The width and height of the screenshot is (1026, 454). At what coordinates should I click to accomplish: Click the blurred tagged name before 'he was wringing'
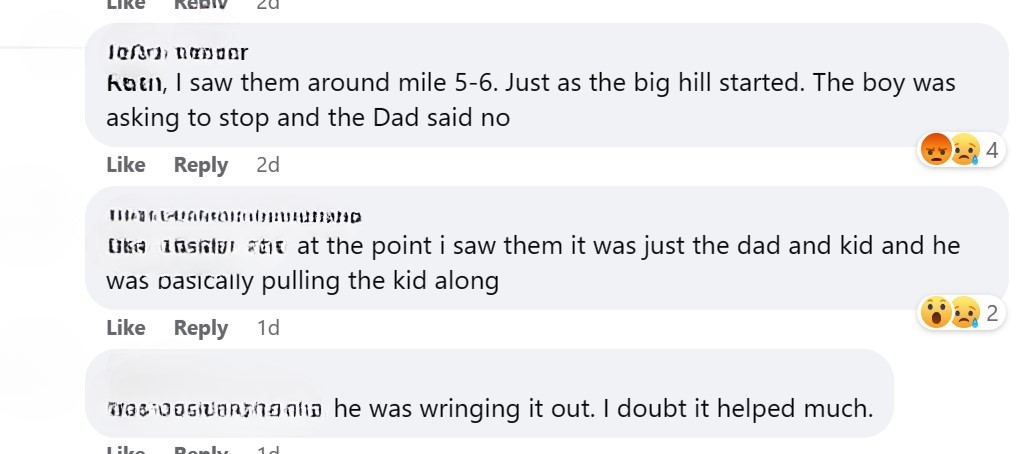pos(214,410)
